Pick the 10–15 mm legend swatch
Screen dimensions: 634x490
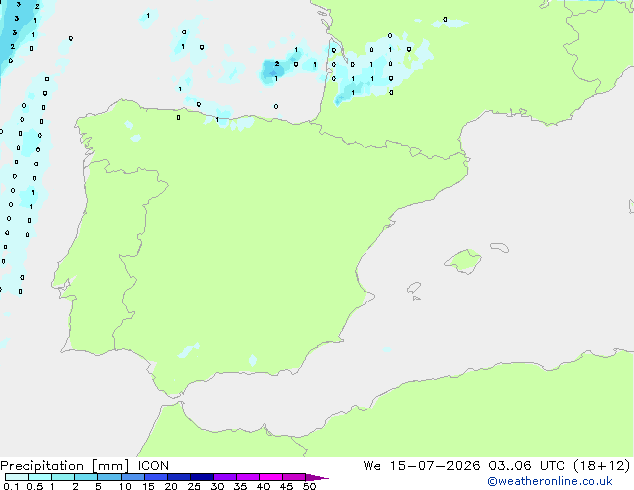(x=132, y=477)
